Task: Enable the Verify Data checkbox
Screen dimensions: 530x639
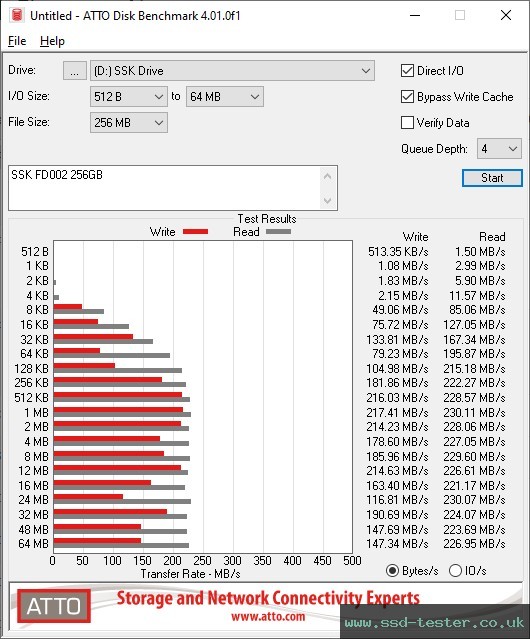Action: coord(407,123)
